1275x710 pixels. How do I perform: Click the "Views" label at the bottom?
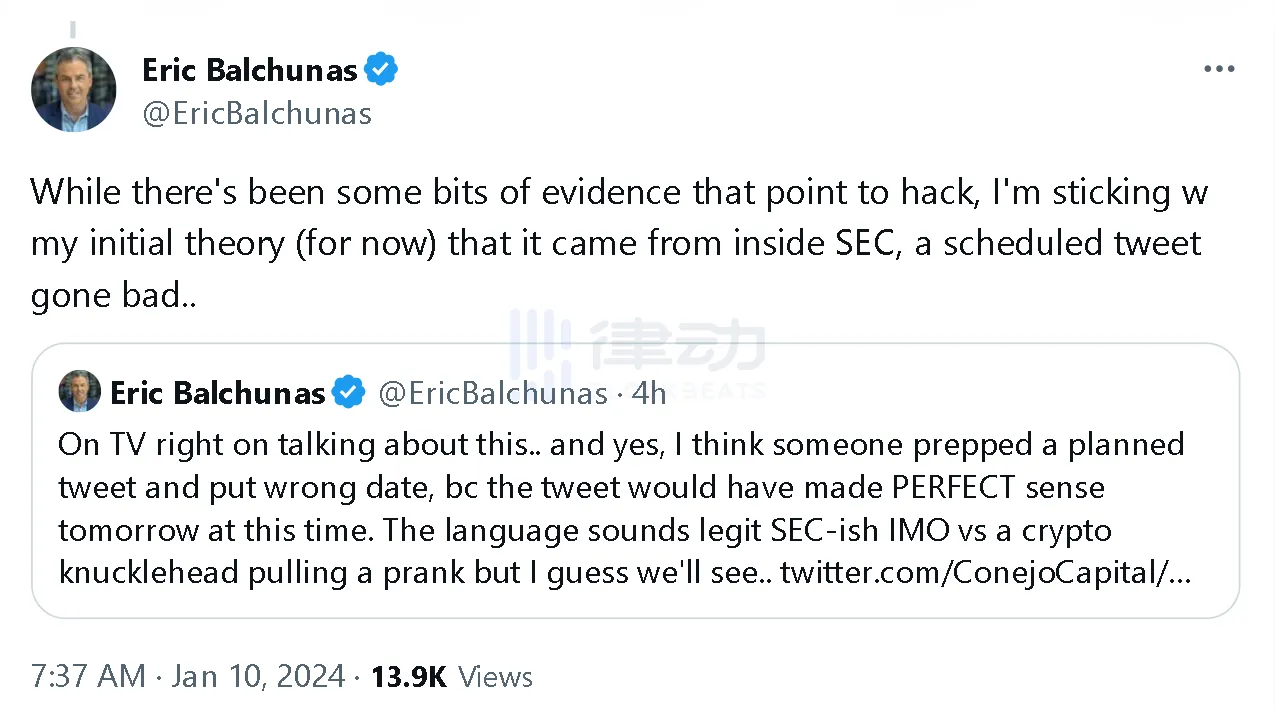pos(496,677)
